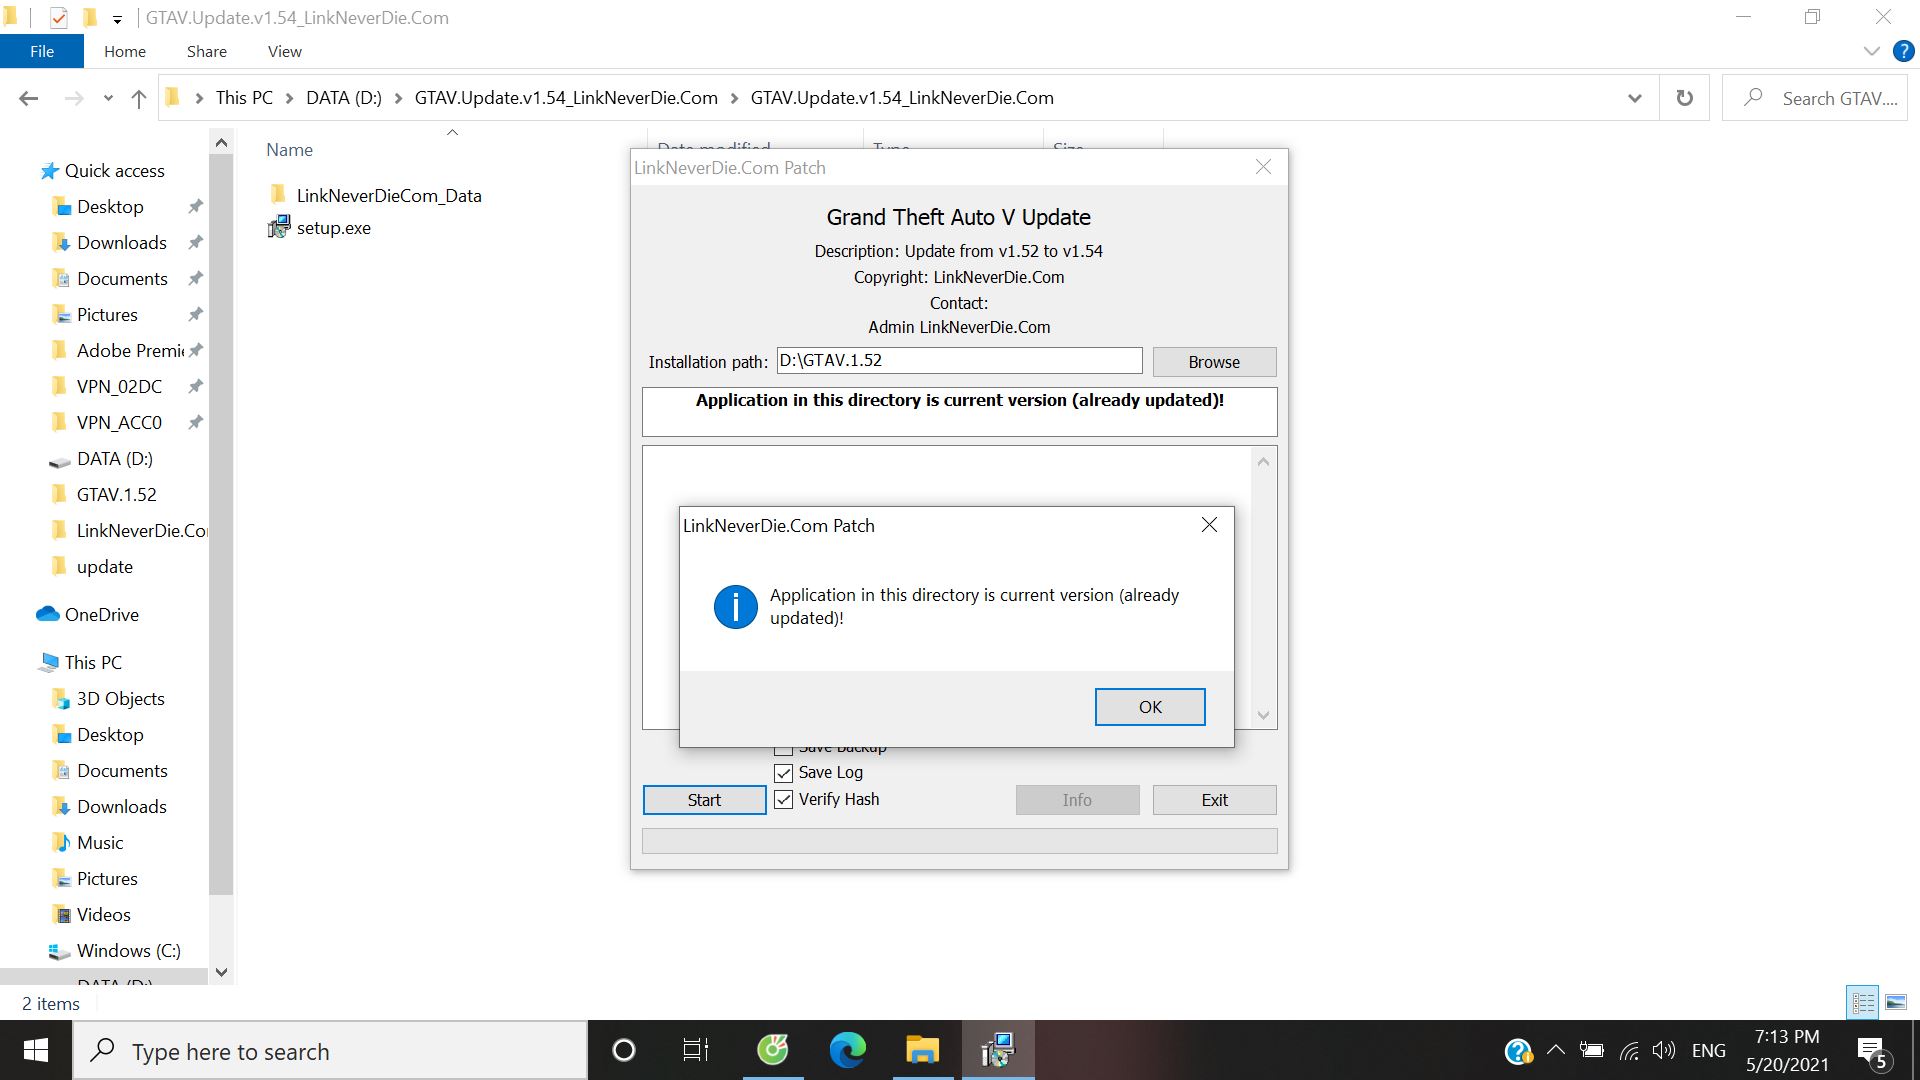Open the File menu in Explorer

pyautogui.click(x=42, y=51)
